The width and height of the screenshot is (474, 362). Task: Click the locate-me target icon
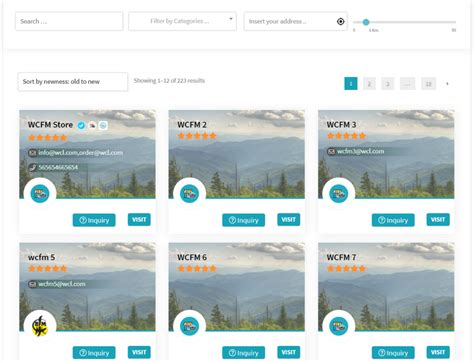tap(340, 22)
